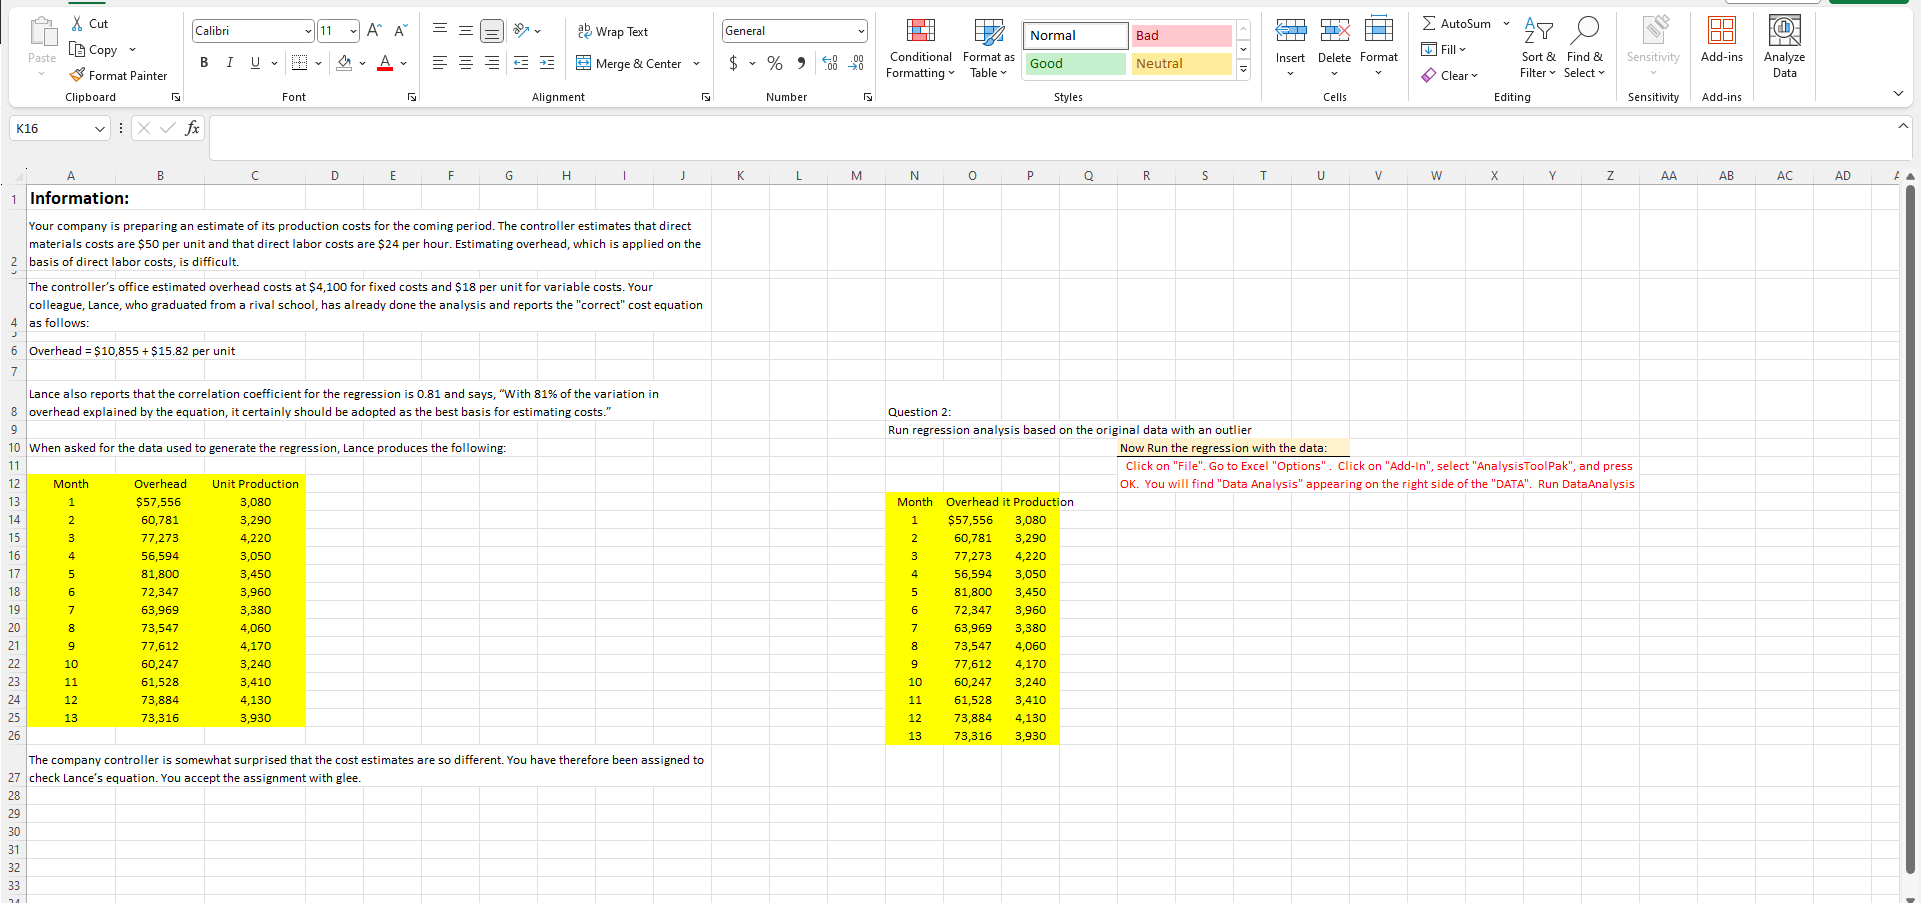Apply the Neutral cell style
Image resolution: width=1921 pixels, height=903 pixels.
click(x=1181, y=63)
